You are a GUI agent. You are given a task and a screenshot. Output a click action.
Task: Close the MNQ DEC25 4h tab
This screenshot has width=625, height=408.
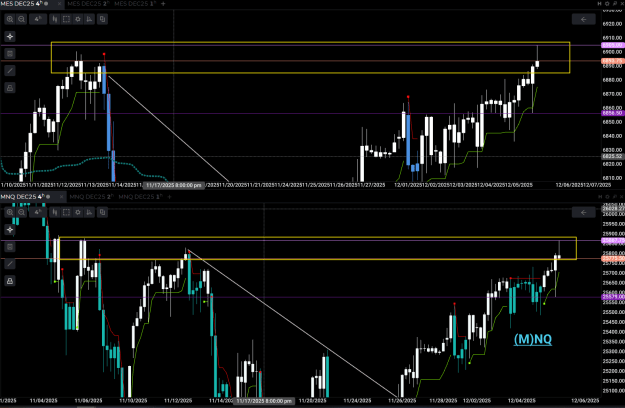click(61, 196)
